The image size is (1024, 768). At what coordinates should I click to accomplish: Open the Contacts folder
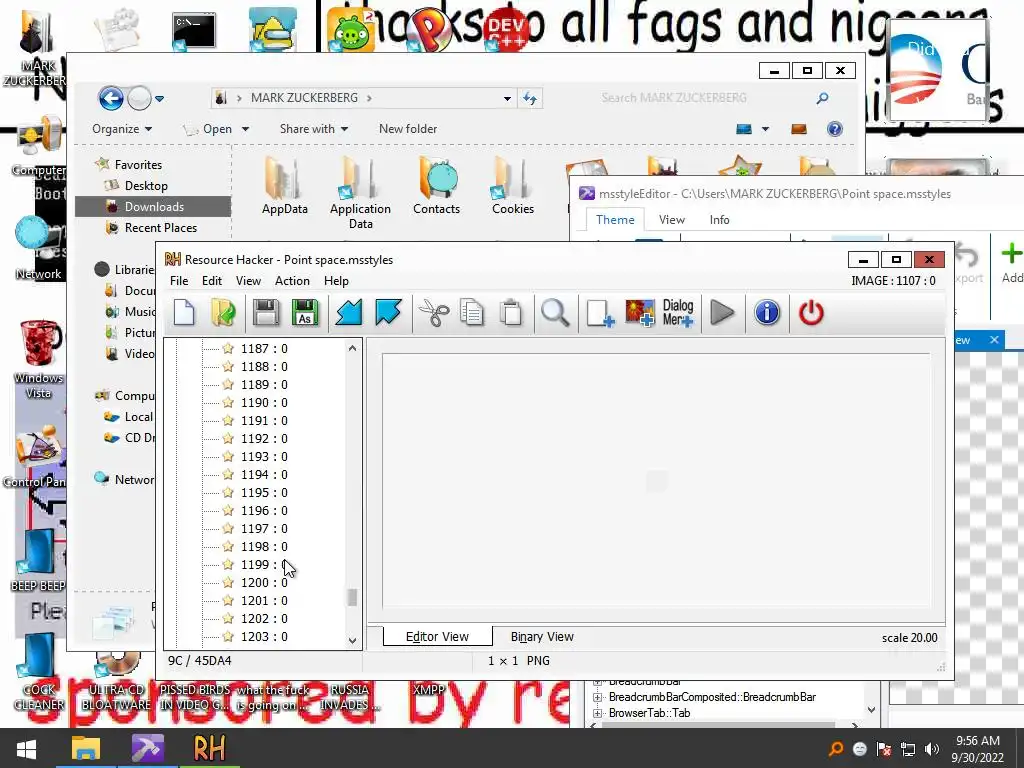click(x=436, y=185)
